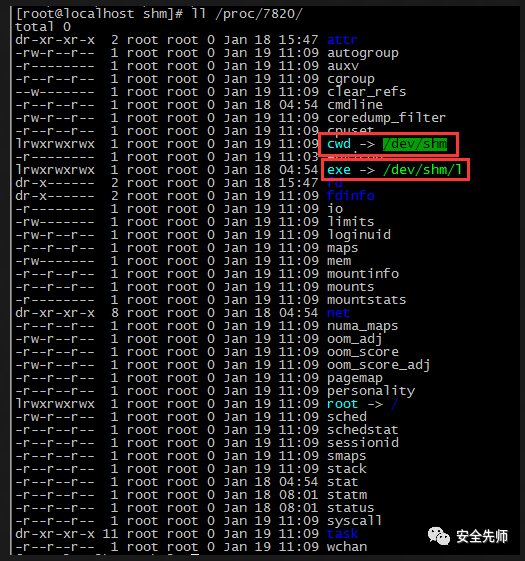
Task: Select the "schedstat" file name
Action: click(362, 430)
